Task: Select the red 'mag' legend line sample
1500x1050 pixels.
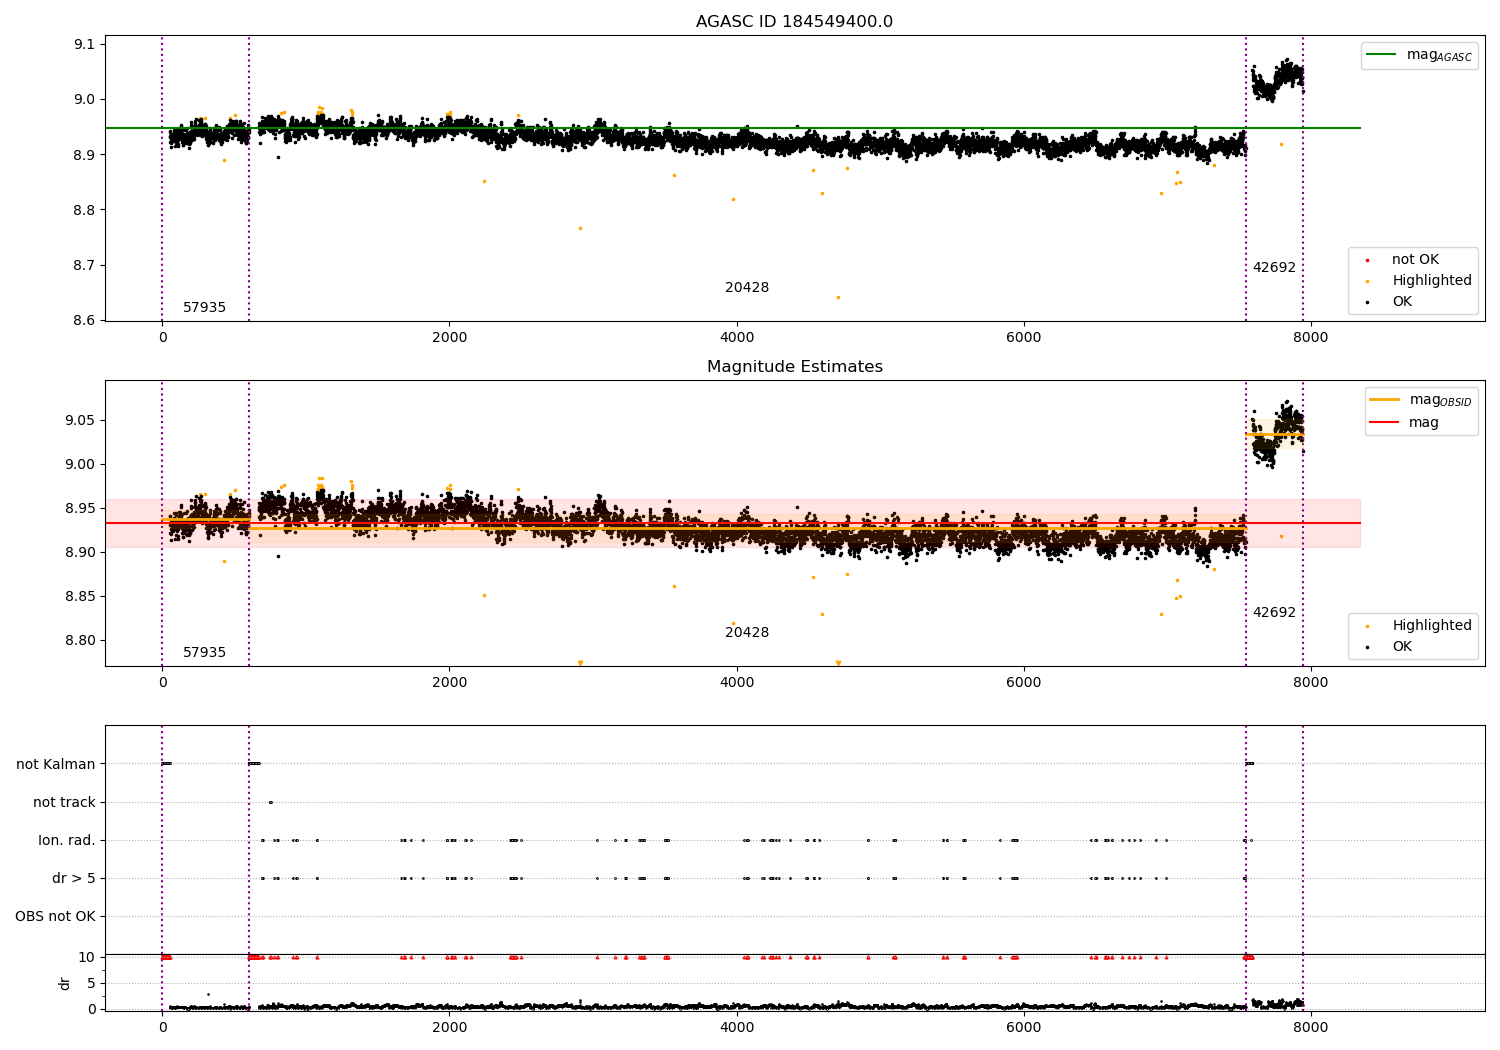Action: pyautogui.click(x=1385, y=422)
